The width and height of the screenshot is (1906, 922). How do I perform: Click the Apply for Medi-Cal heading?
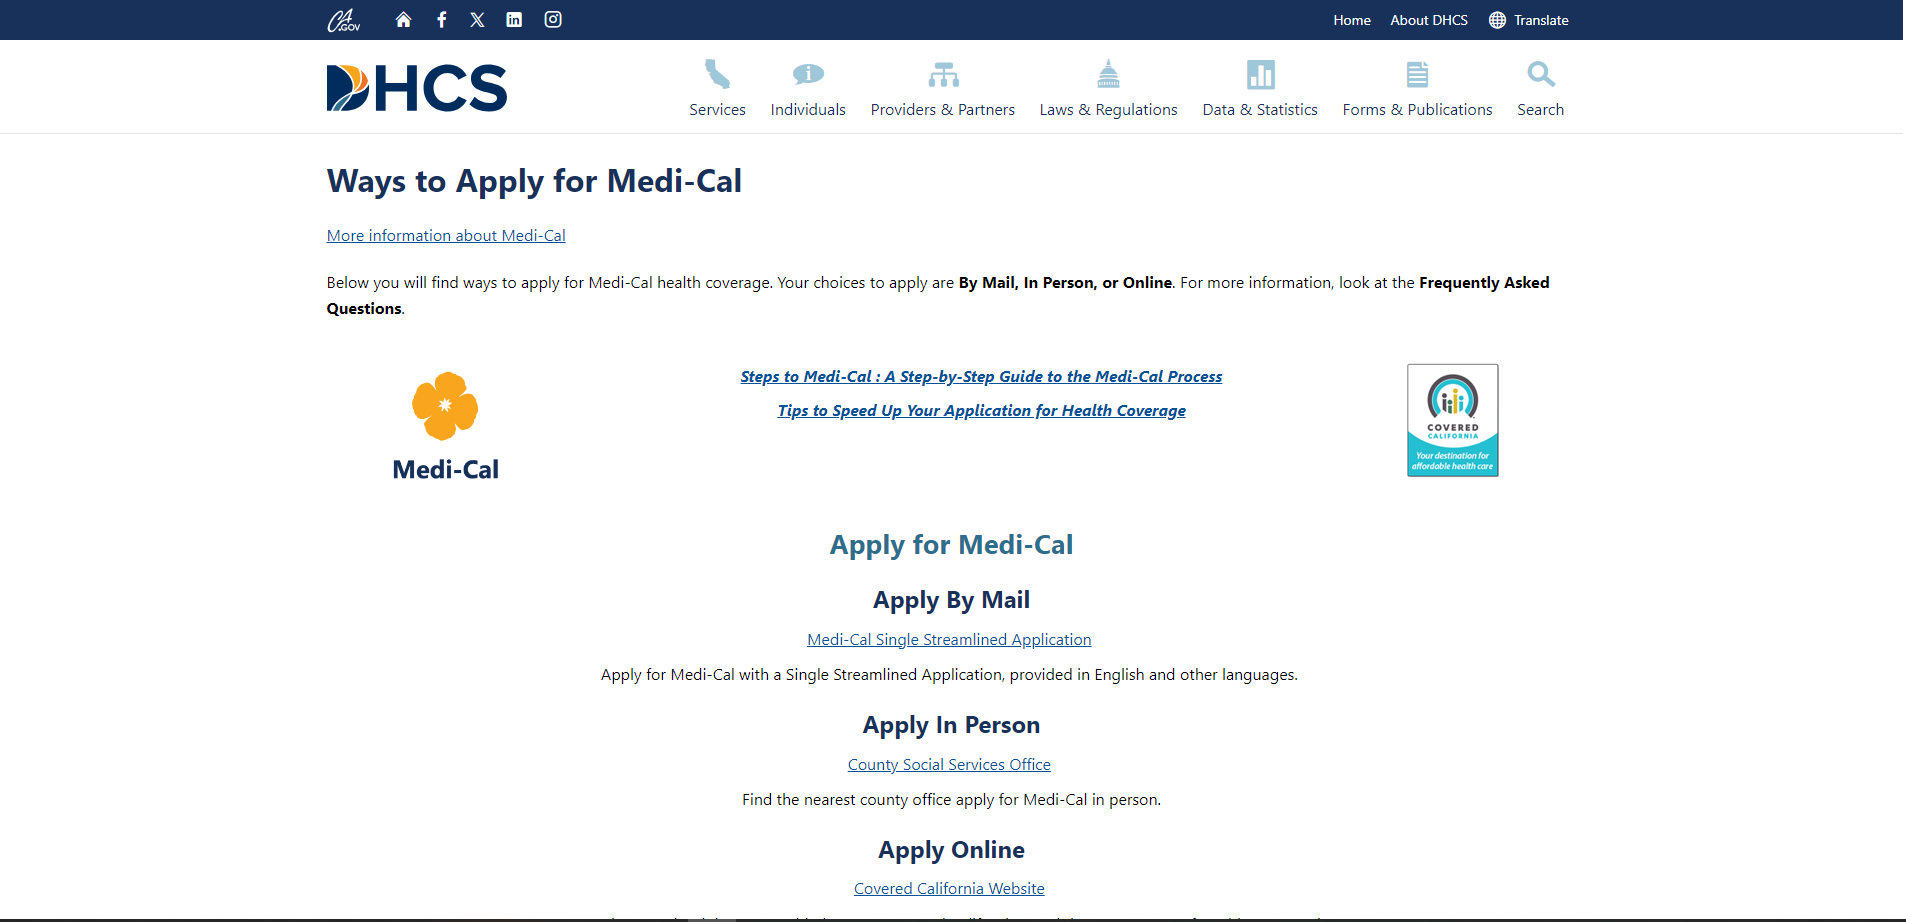pyautogui.click(x=951, y=545)
